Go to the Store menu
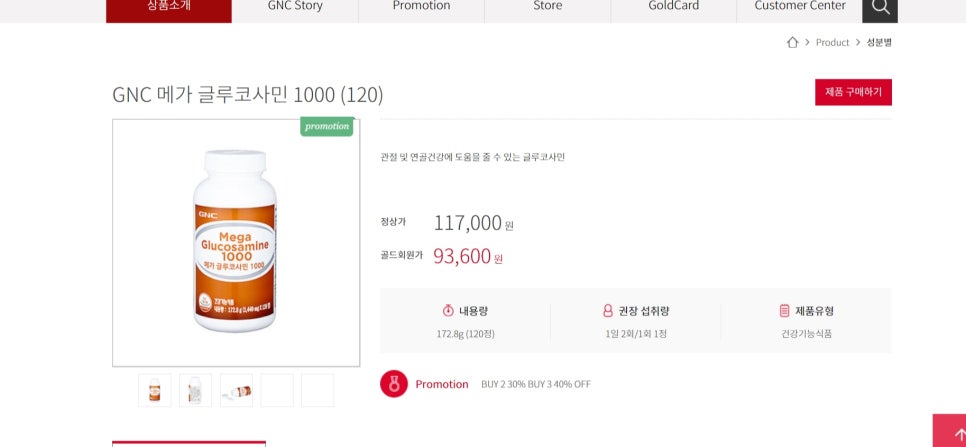Viewport: 966px width, 447px height. 547,8
